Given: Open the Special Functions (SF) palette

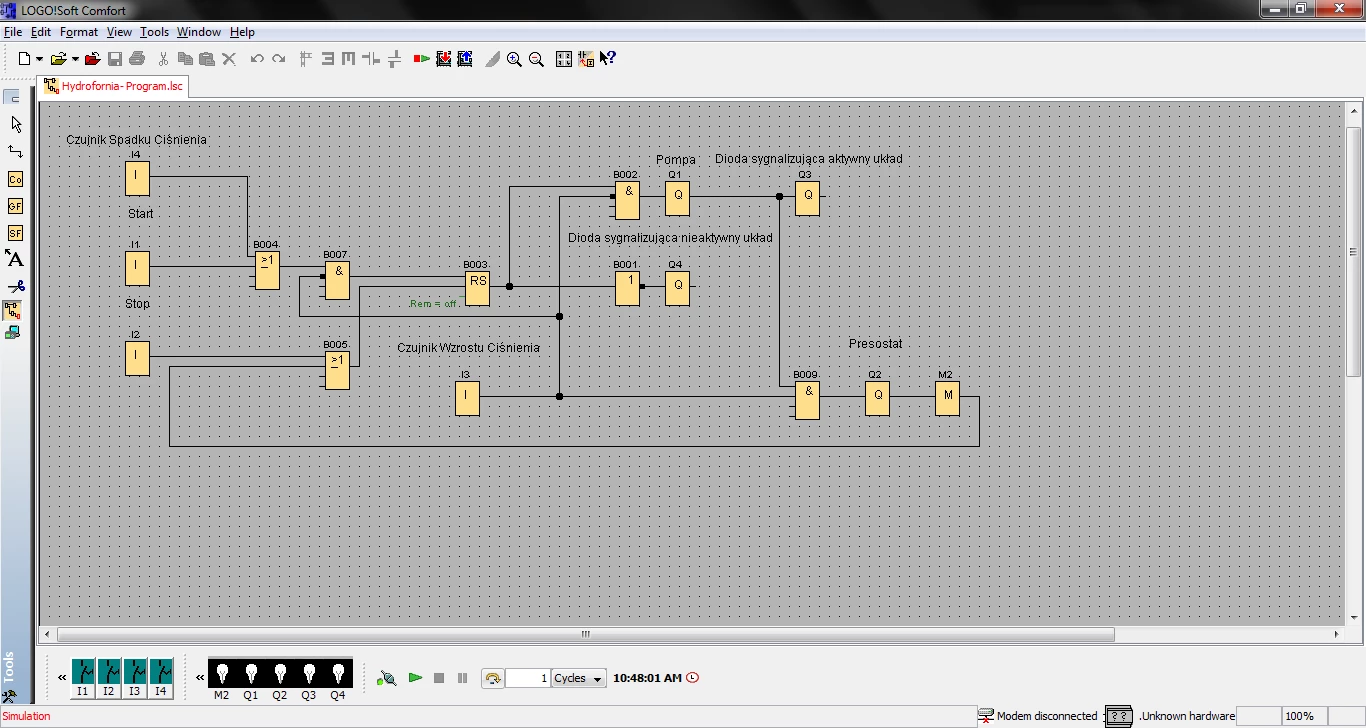Looking at the screenshot, I should click(15, 233).
